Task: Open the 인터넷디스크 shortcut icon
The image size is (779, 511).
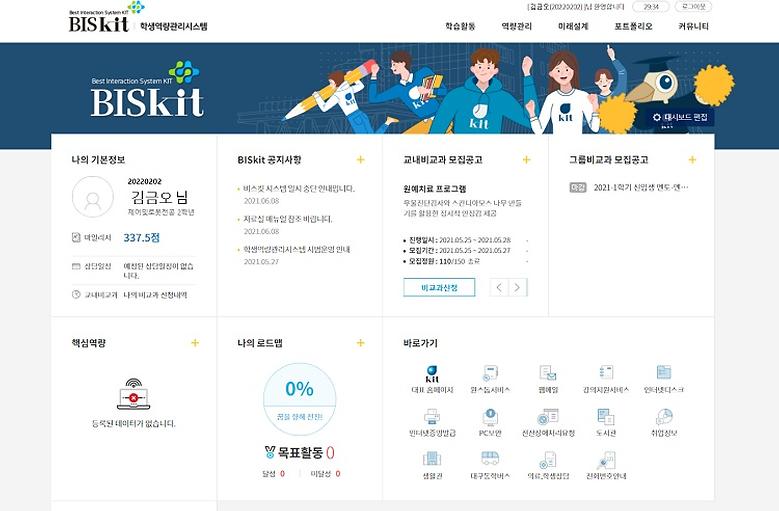Action: tap(664, 372)
